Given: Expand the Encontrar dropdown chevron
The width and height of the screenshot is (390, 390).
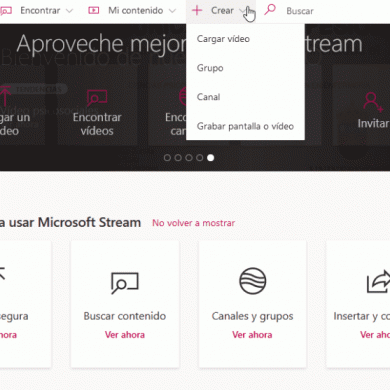Looking at the screenshot, I should point(69,11).
